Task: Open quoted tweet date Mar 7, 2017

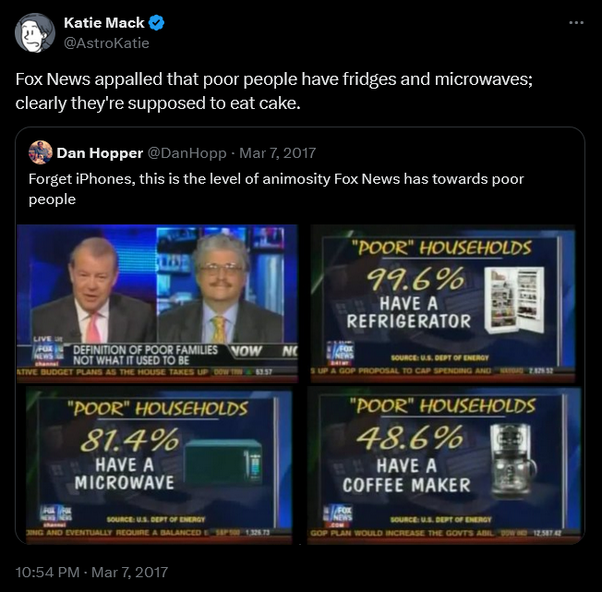Action: tap(278, 153)
